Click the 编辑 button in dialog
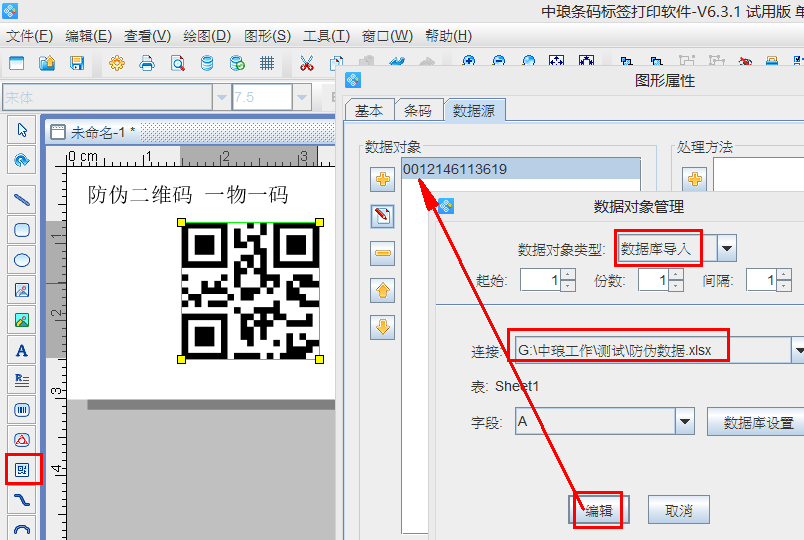Viewport: 804px width, 540px height. (598, 510)
